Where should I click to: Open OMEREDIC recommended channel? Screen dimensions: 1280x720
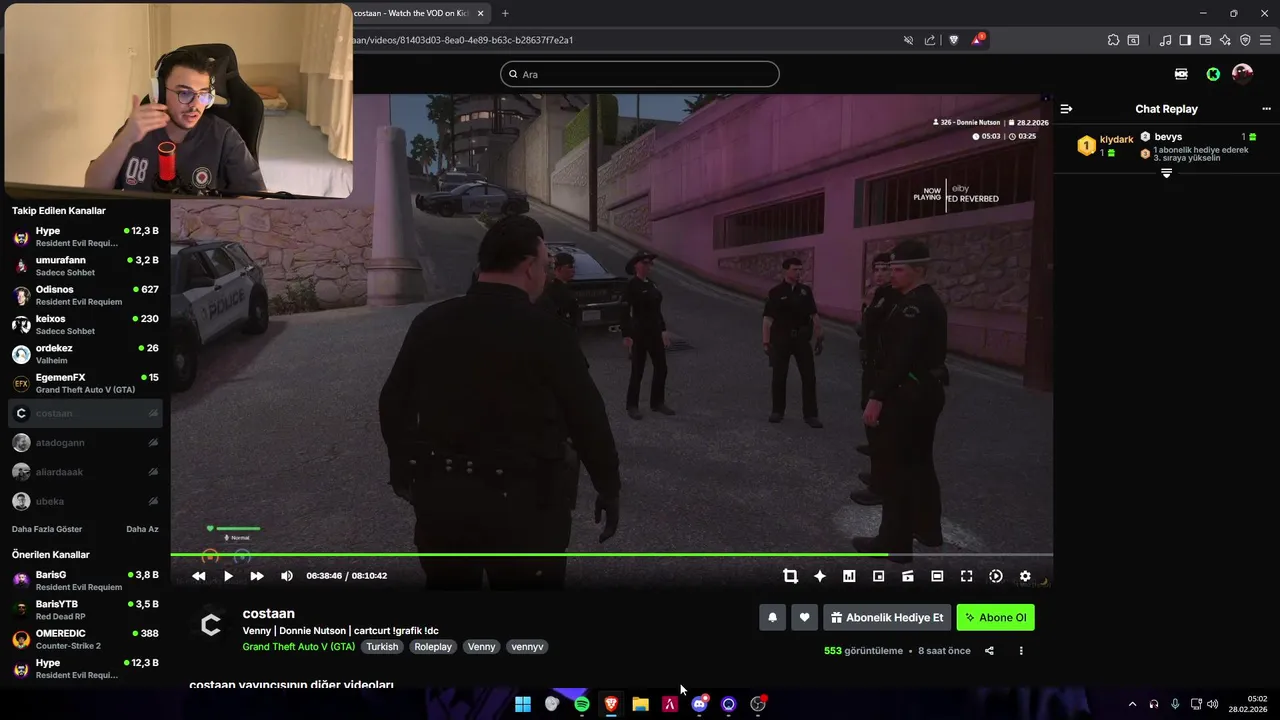tap(85, 639)
